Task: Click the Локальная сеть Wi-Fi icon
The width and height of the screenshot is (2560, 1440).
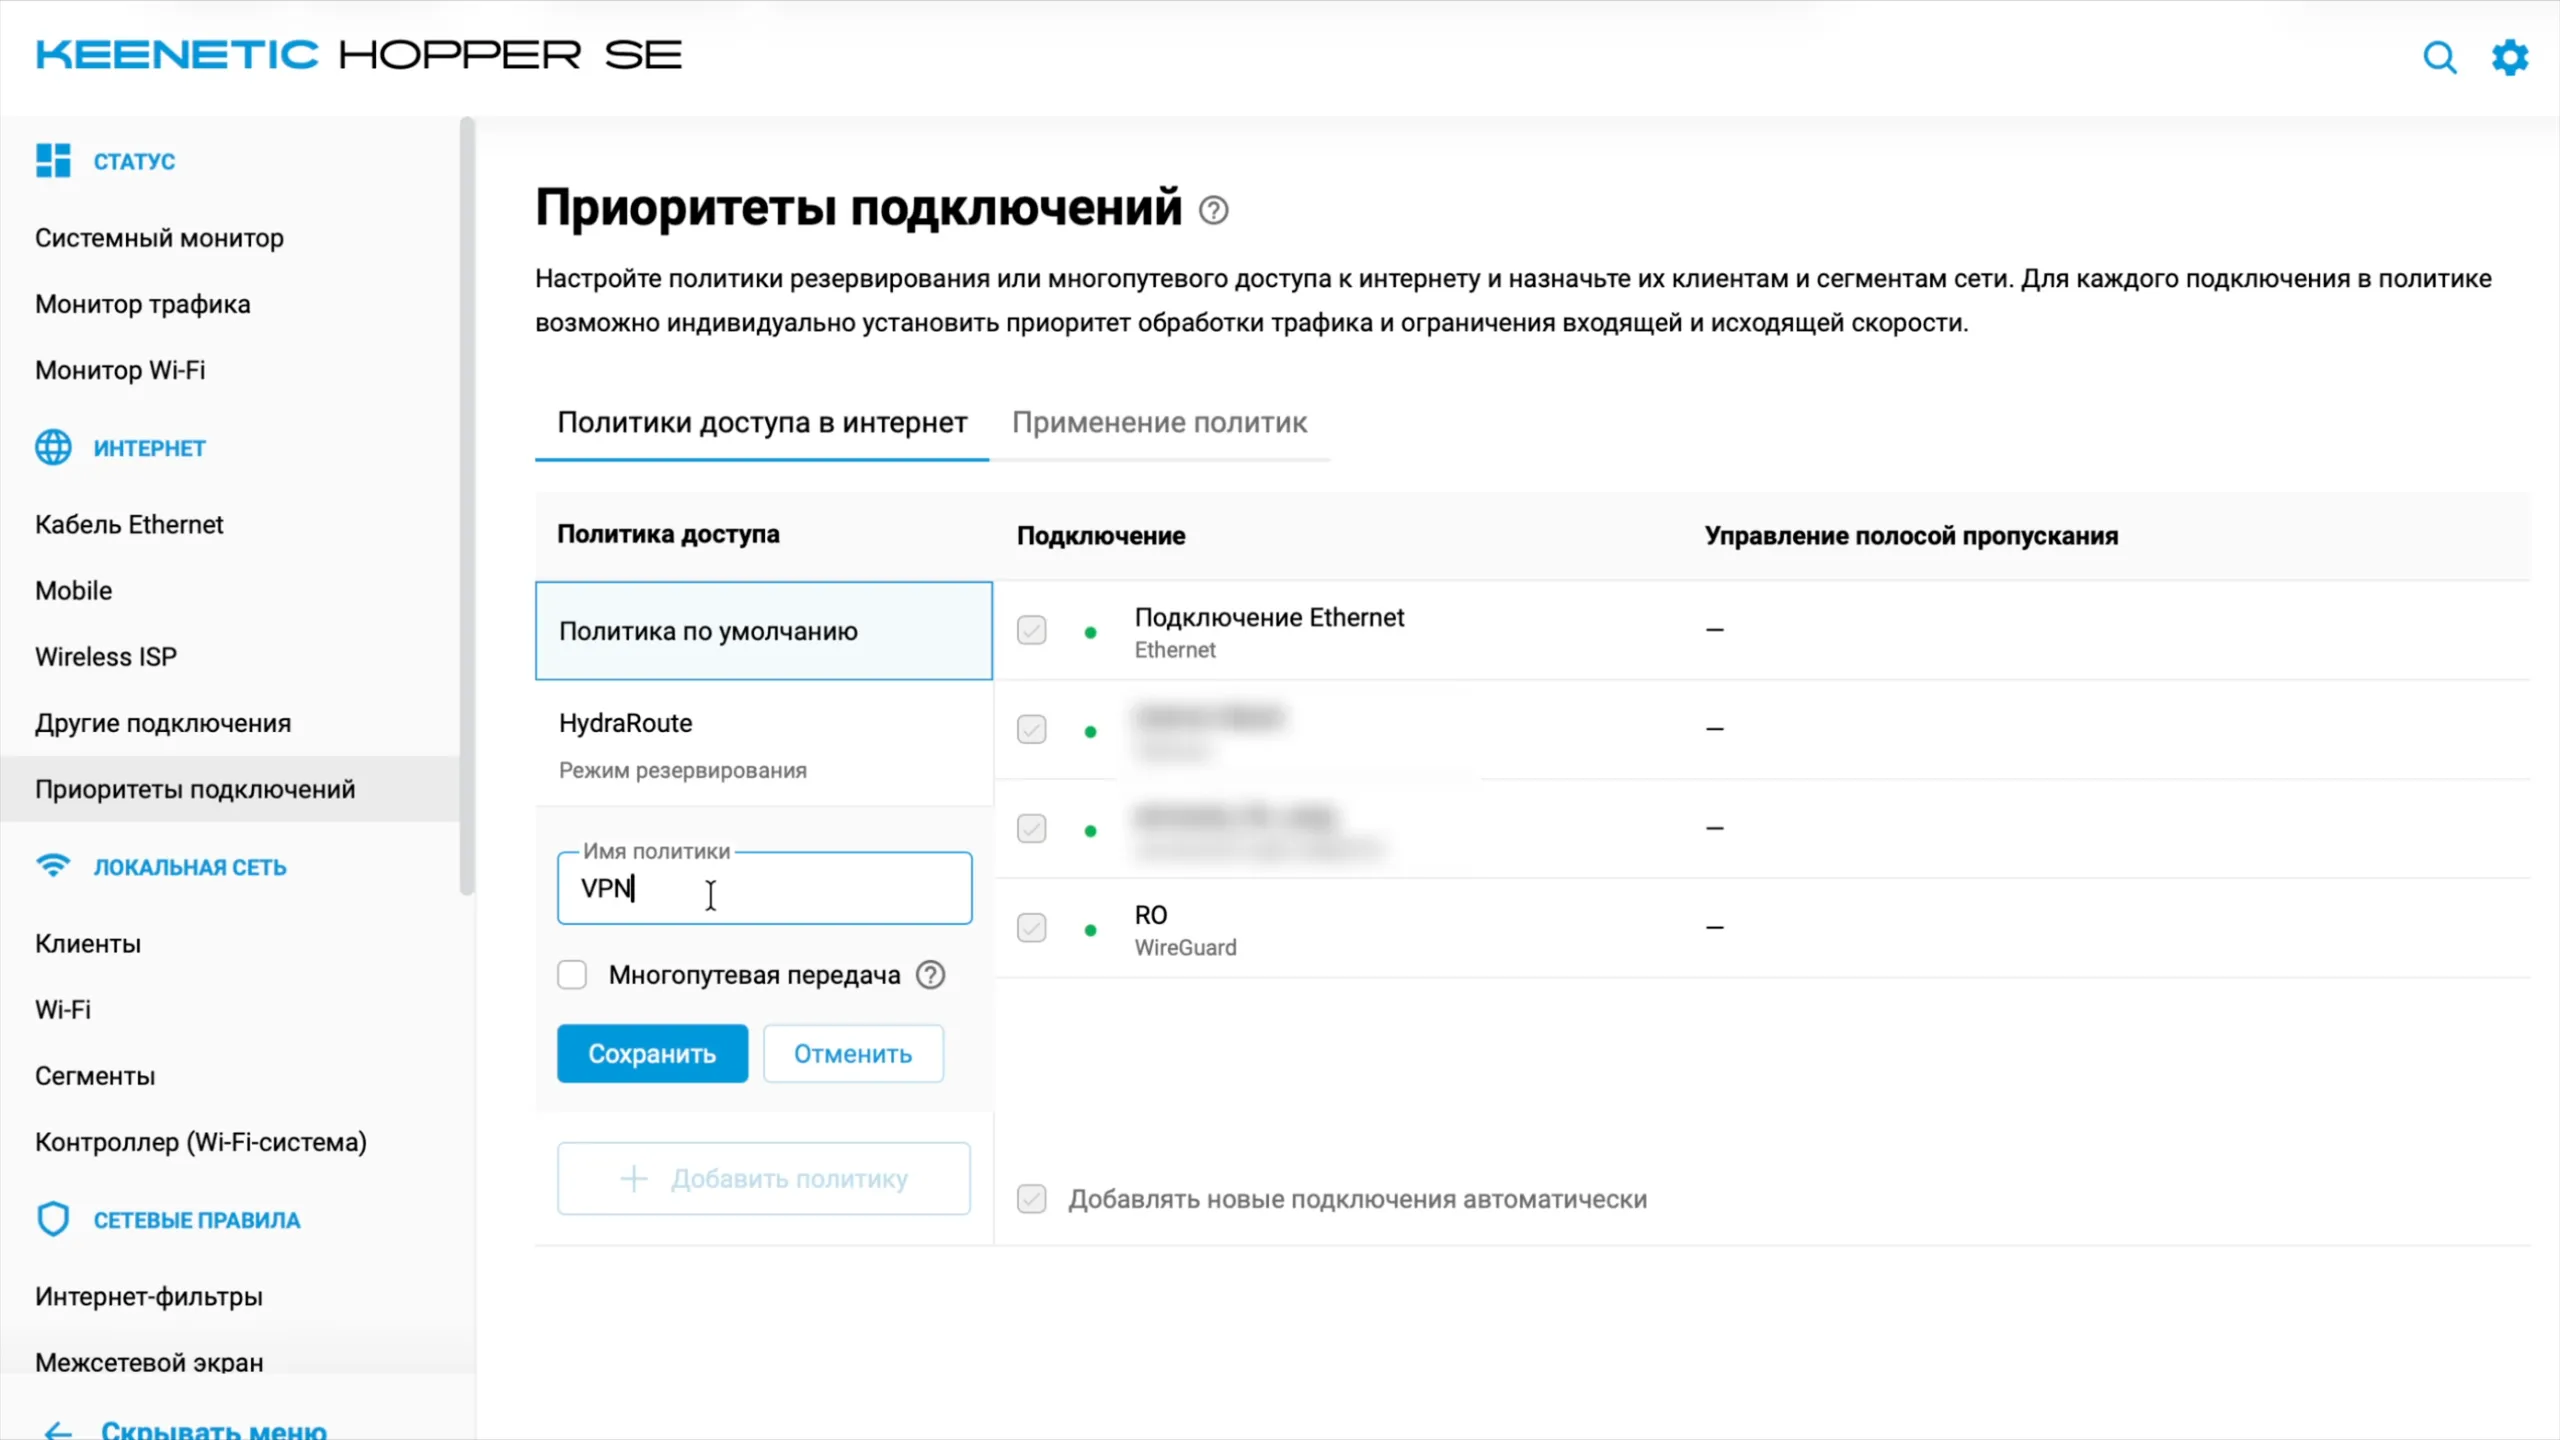Action: 53,865
